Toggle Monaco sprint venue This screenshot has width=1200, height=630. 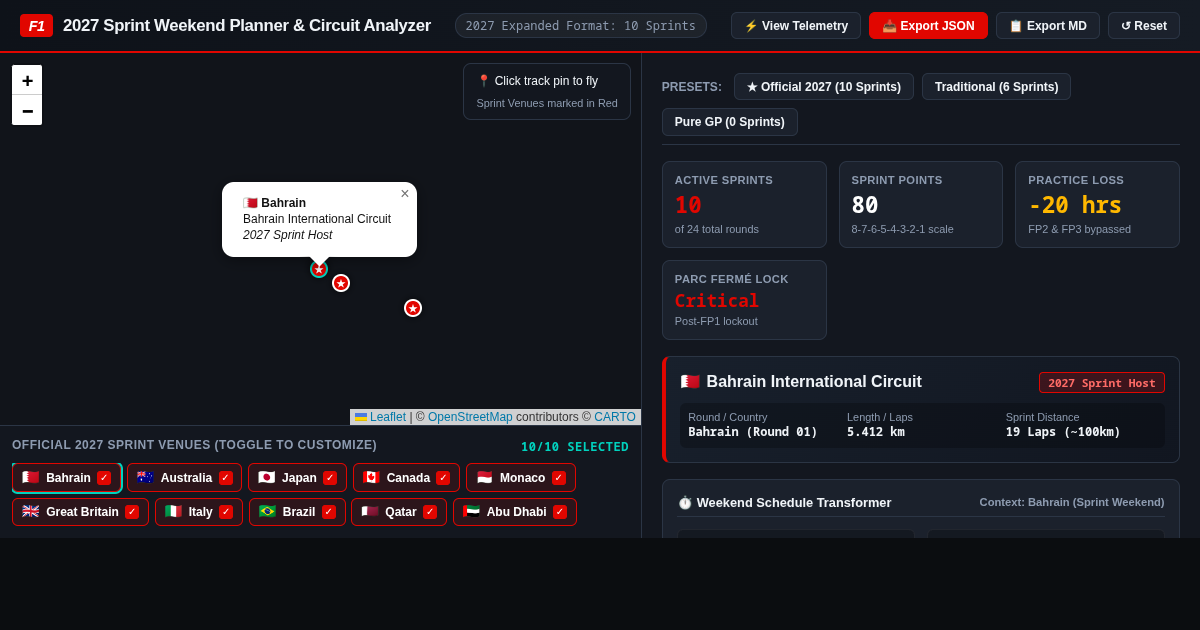point(521,478)
